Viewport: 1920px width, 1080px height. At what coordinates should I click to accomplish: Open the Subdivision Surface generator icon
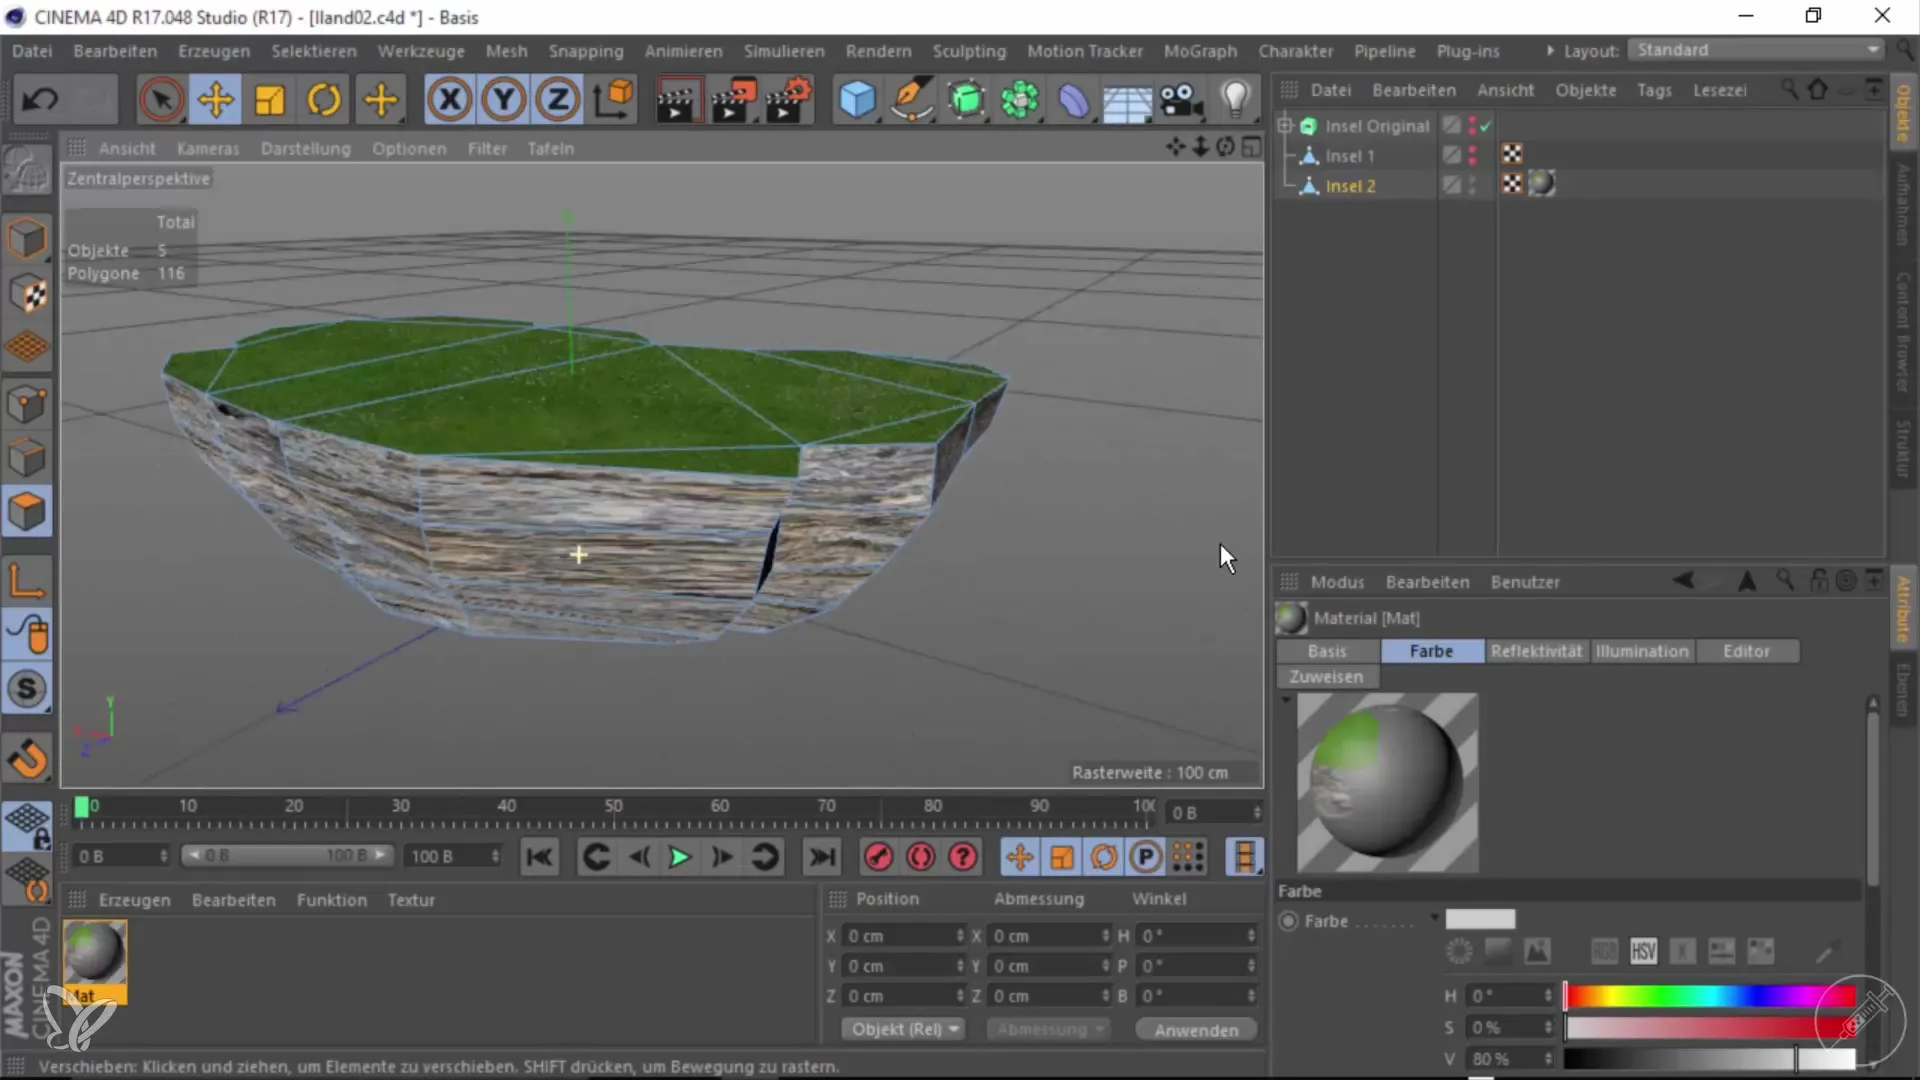point(966,100)
